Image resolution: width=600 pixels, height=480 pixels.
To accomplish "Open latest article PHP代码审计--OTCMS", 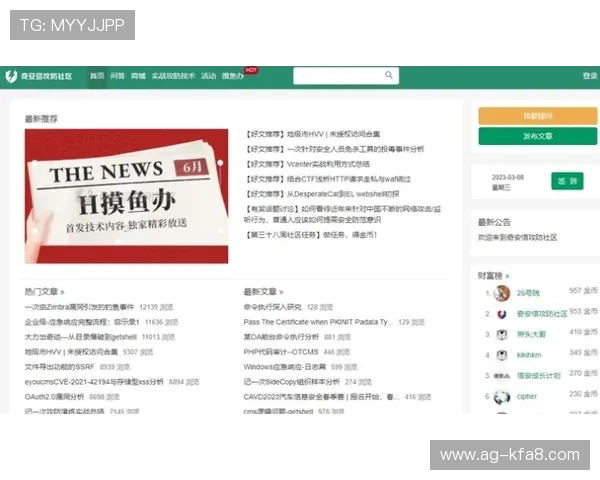I will (281, 352).
